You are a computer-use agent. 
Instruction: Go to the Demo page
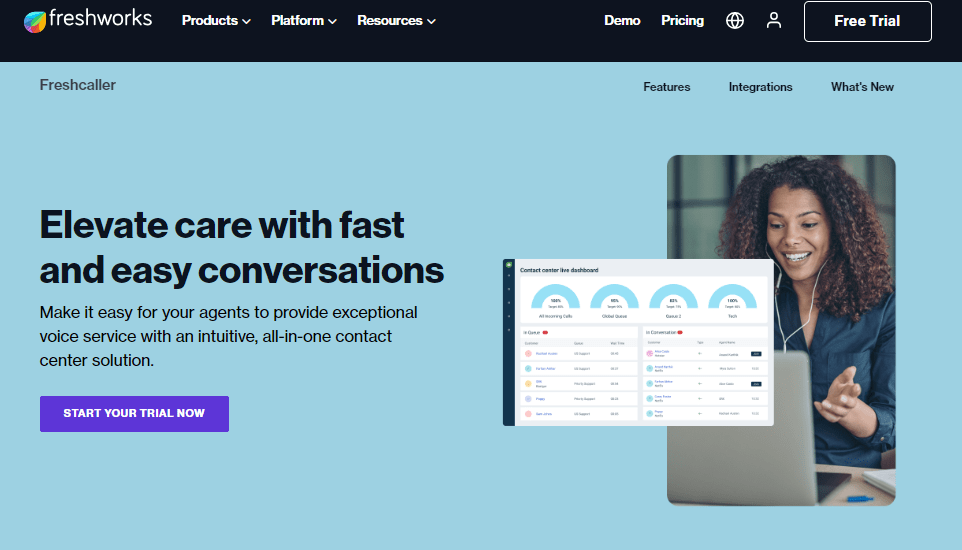pos(622,21)
